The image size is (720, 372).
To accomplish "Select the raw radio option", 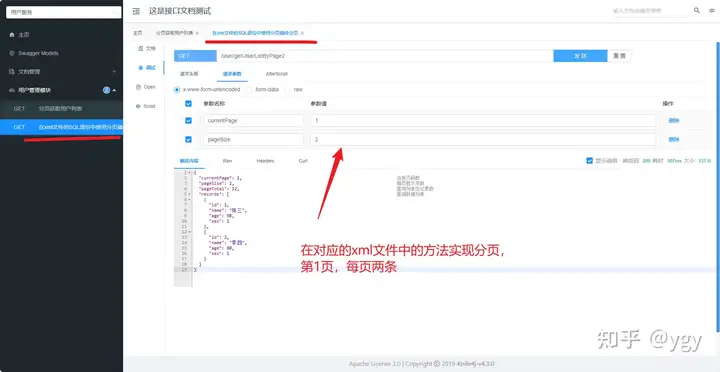I will coord(288,90).
